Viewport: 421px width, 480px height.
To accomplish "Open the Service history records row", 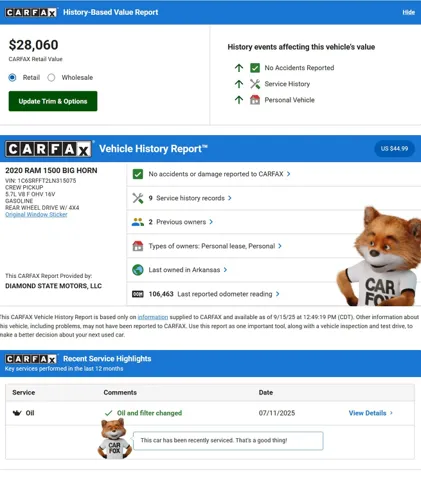I will click(273, 198).
